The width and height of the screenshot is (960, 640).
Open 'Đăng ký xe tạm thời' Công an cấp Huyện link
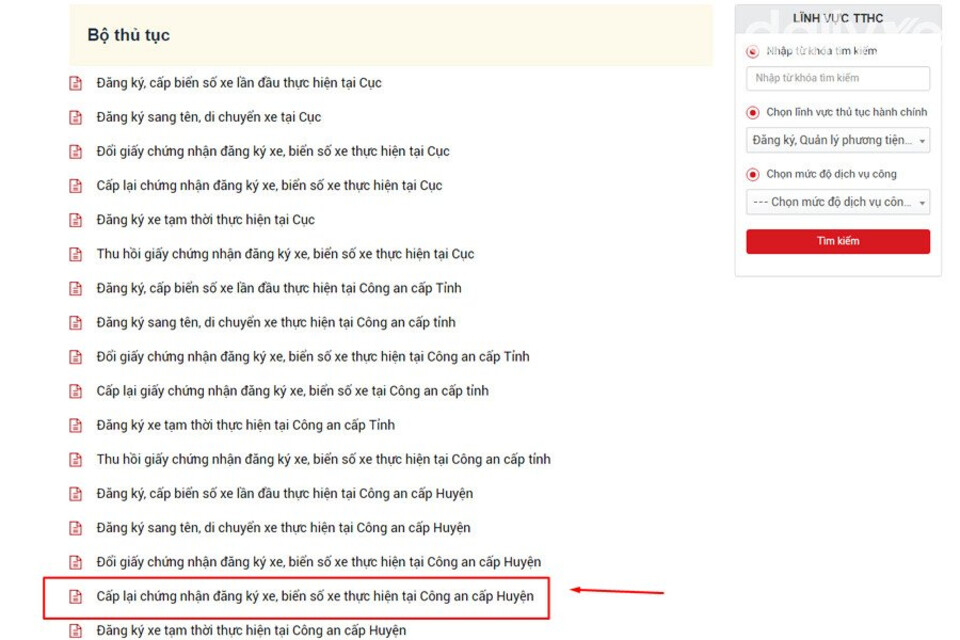(x=251, y=630)
